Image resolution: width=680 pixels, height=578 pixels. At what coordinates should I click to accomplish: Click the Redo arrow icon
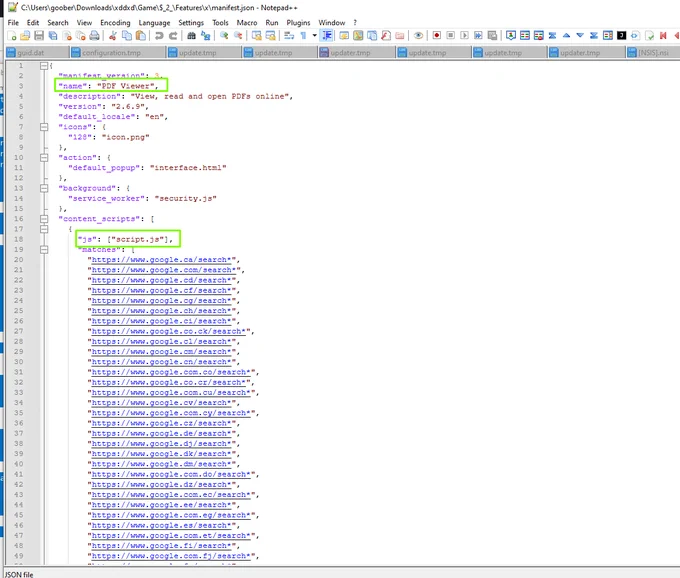pos(173,36)
